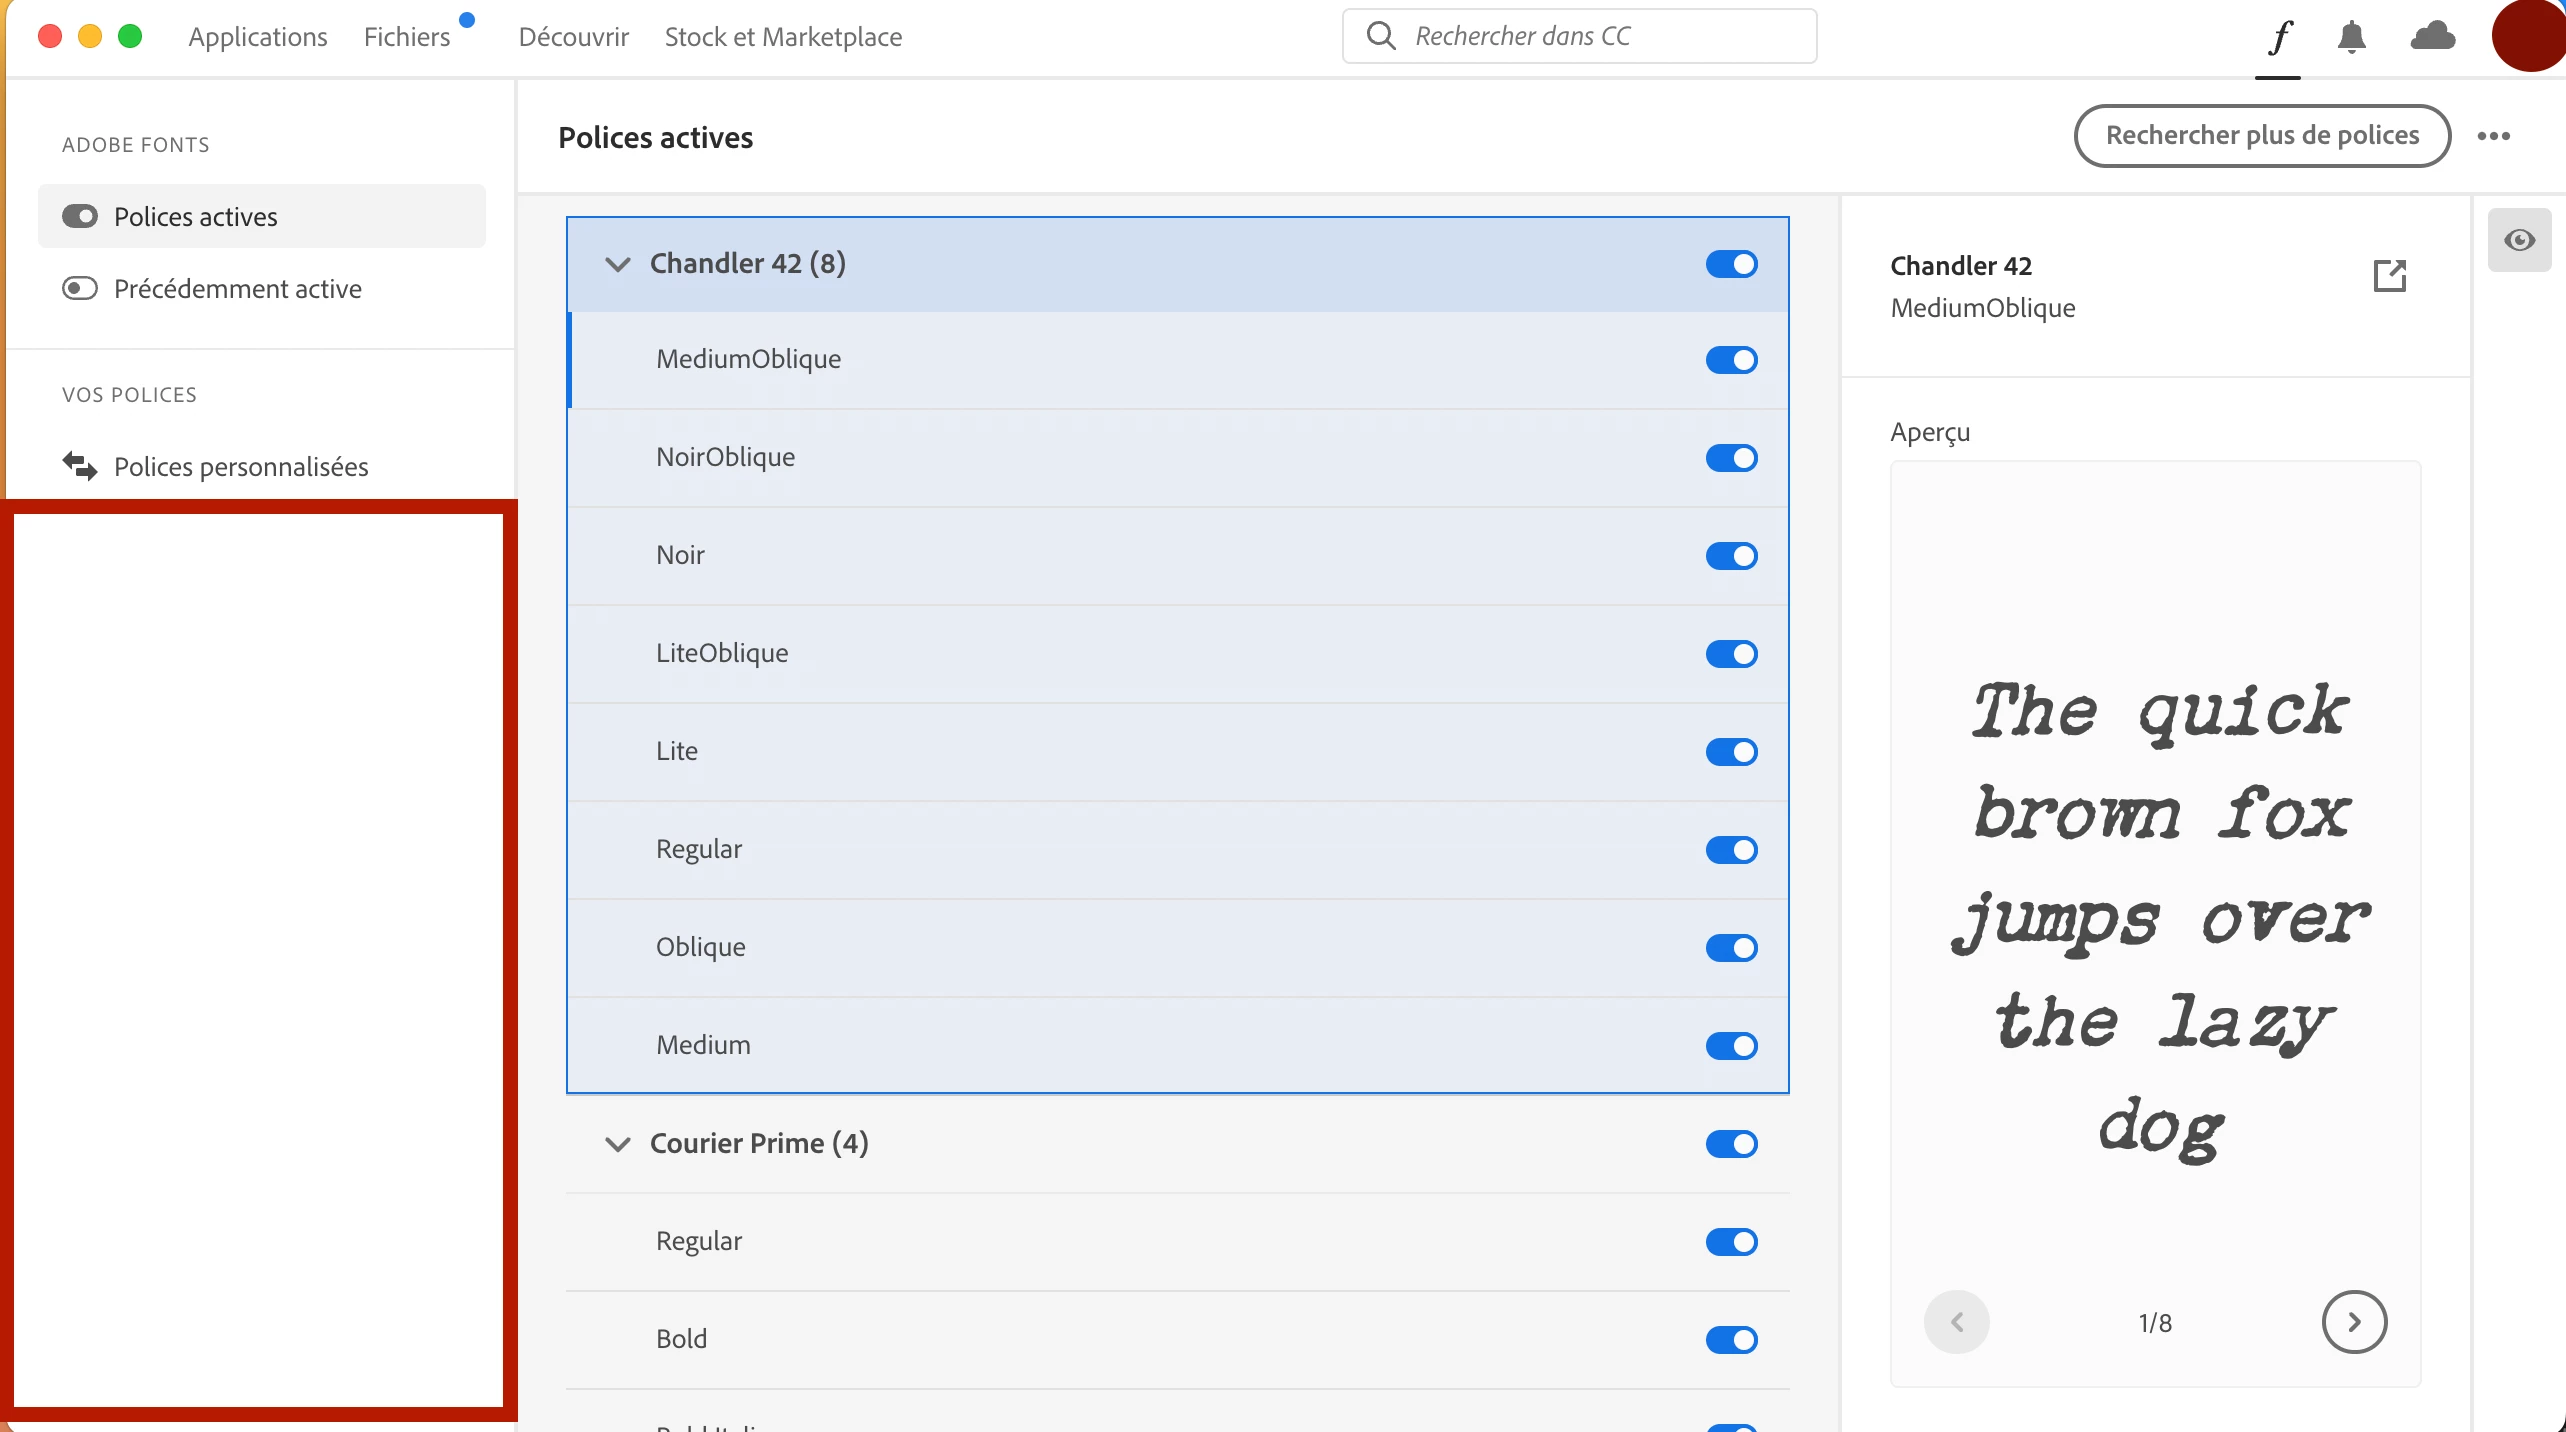This screenshot has height=1432, width=2566.
Task: Click the three-dot more options icon
Action: [x=2493, y=136]
